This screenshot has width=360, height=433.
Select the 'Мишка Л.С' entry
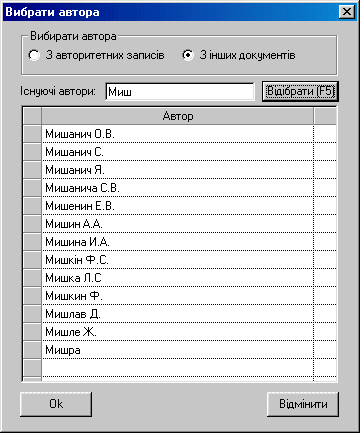(178, 278)
